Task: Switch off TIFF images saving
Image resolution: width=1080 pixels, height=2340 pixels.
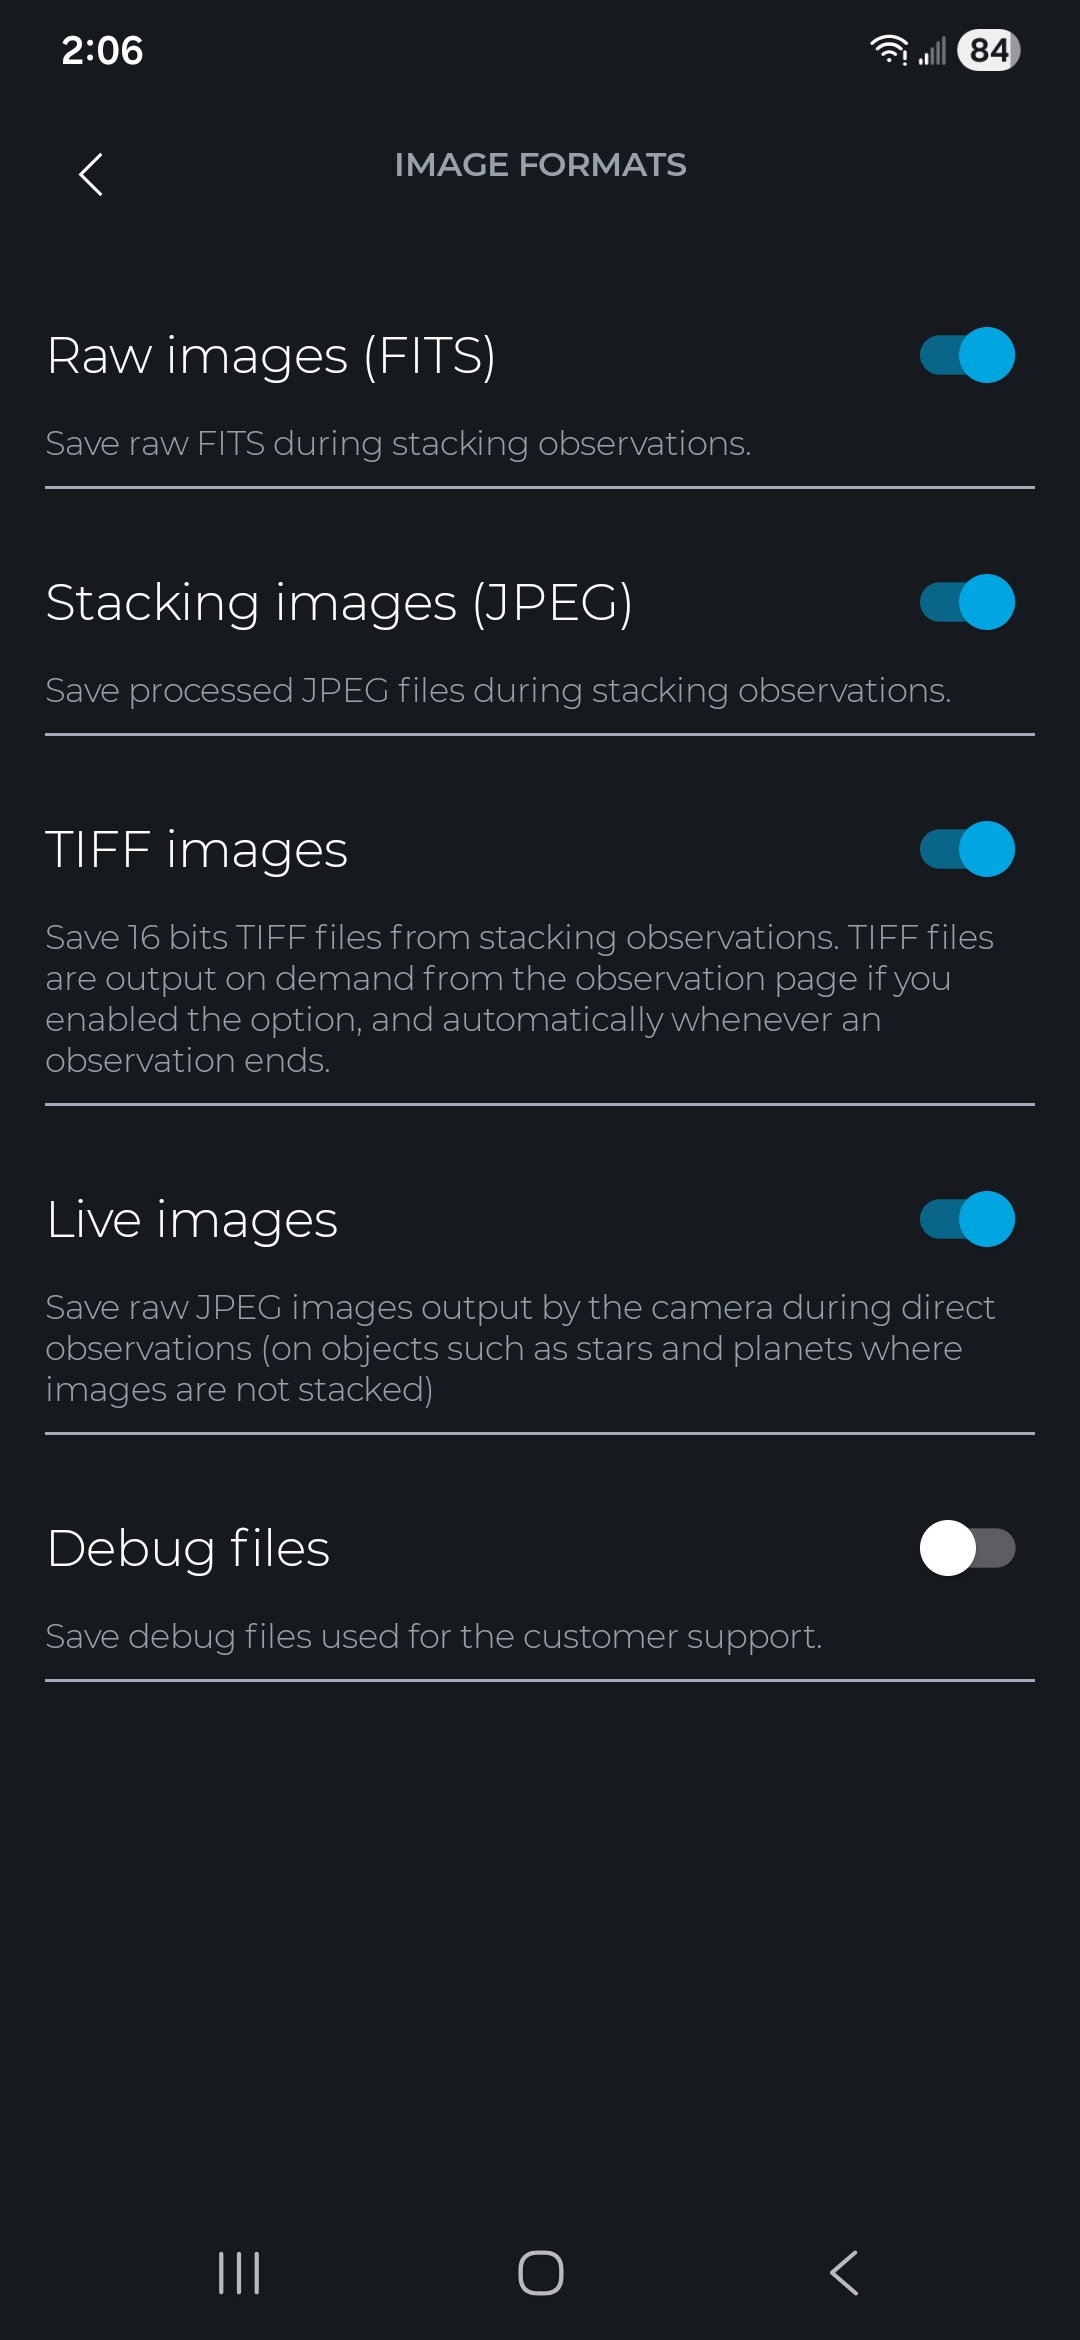Action: tap(967, 849)
